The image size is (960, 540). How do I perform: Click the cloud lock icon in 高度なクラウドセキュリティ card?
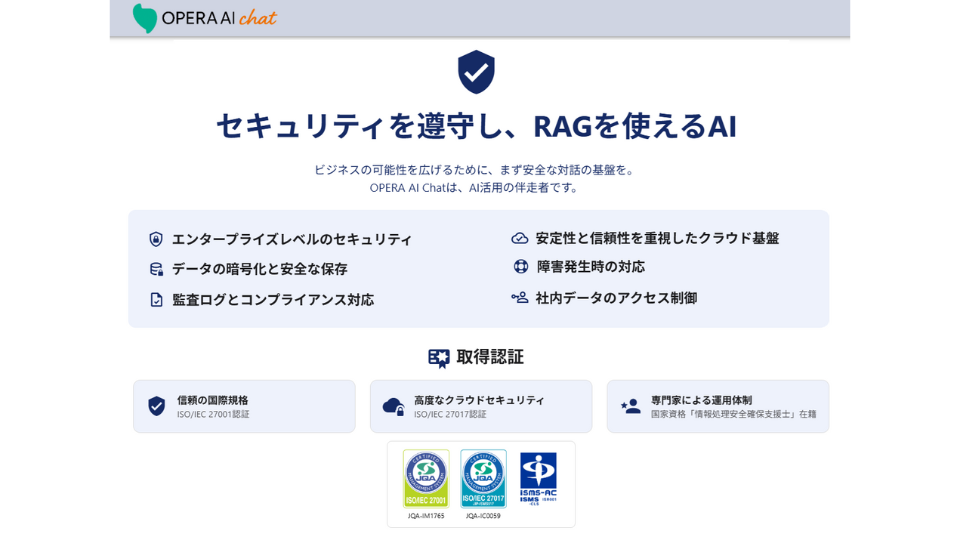394,407
